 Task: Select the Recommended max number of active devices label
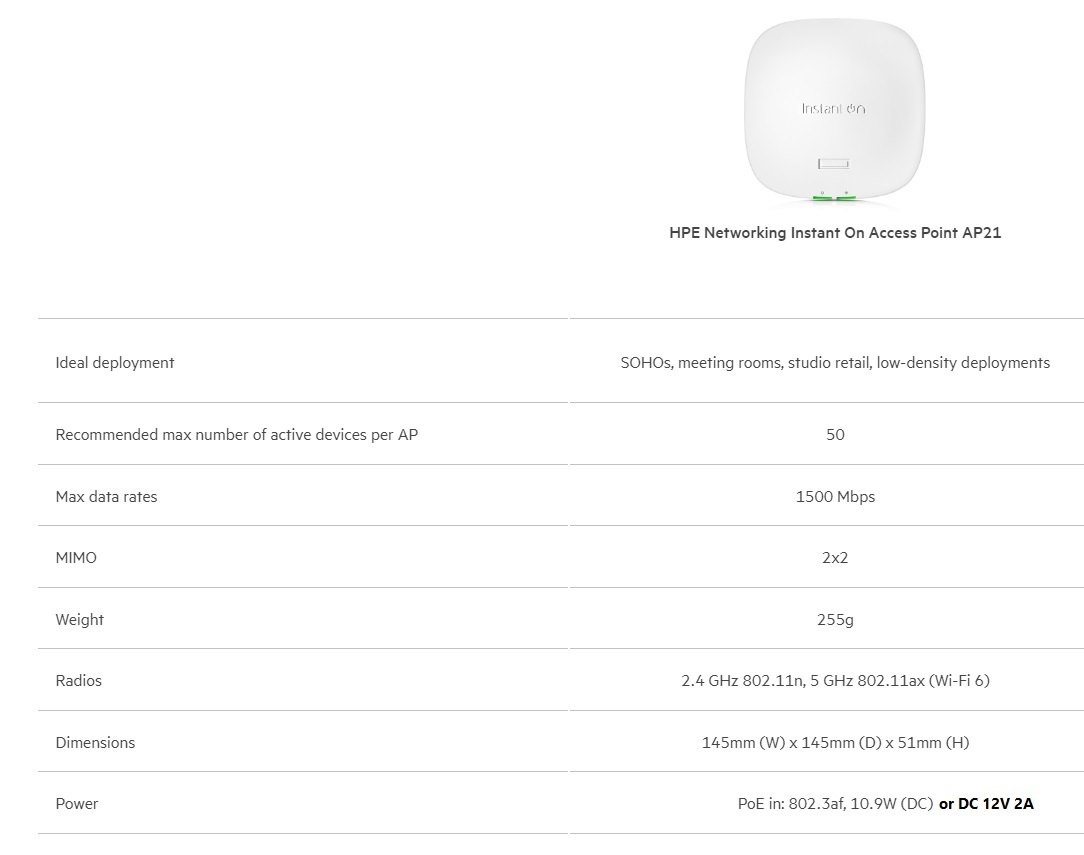pyautogui.click(x=237, y=435)
